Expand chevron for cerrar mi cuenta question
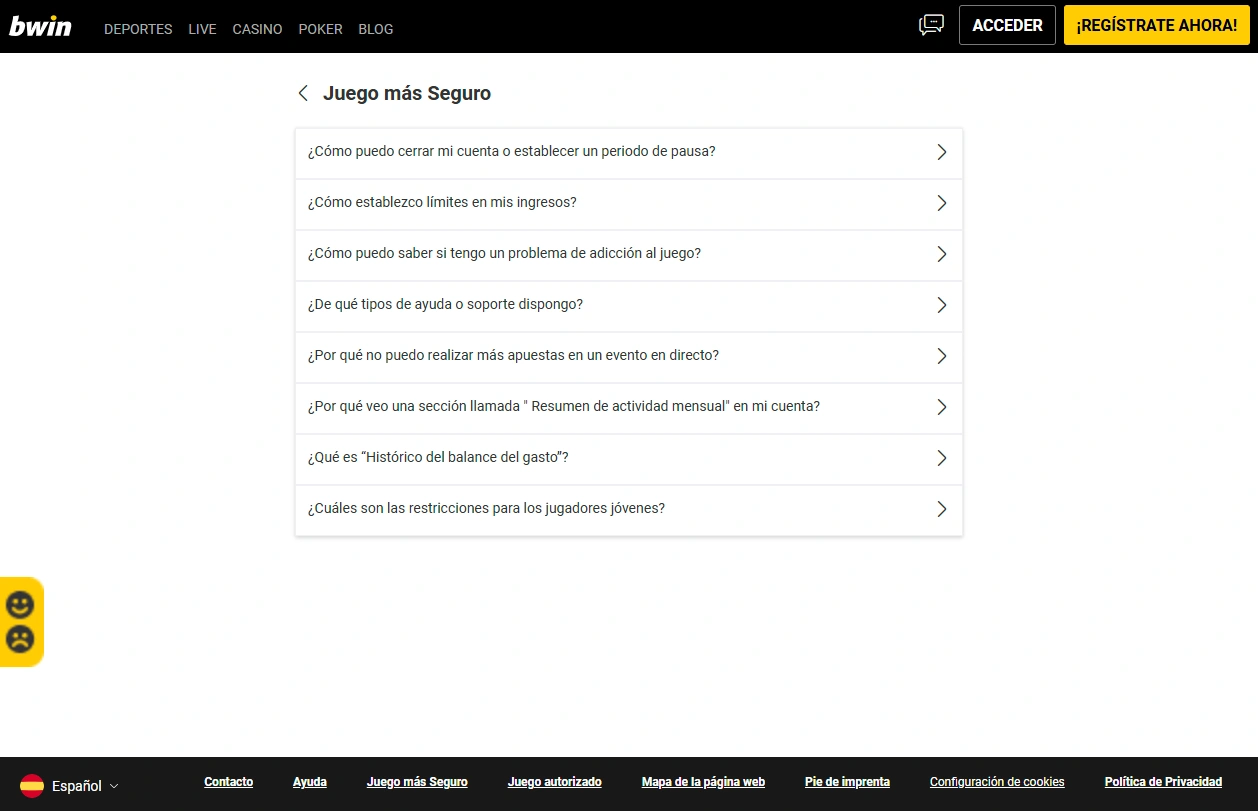 (x=941, y=152)
